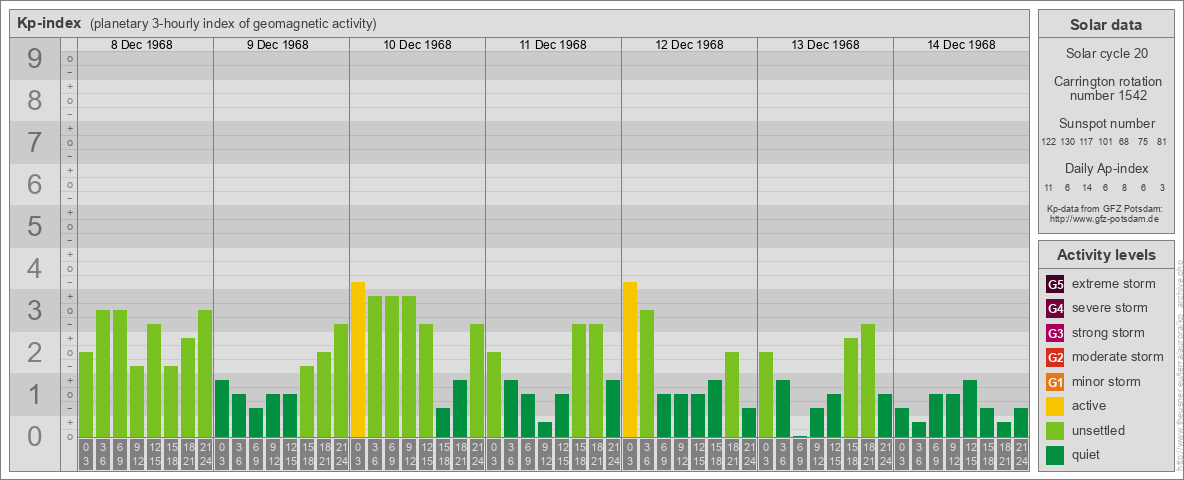The width and height of the screenshot is (1184, 480).
Task: Click the 'Kp-index' chart title
Action: click(49, 23)
